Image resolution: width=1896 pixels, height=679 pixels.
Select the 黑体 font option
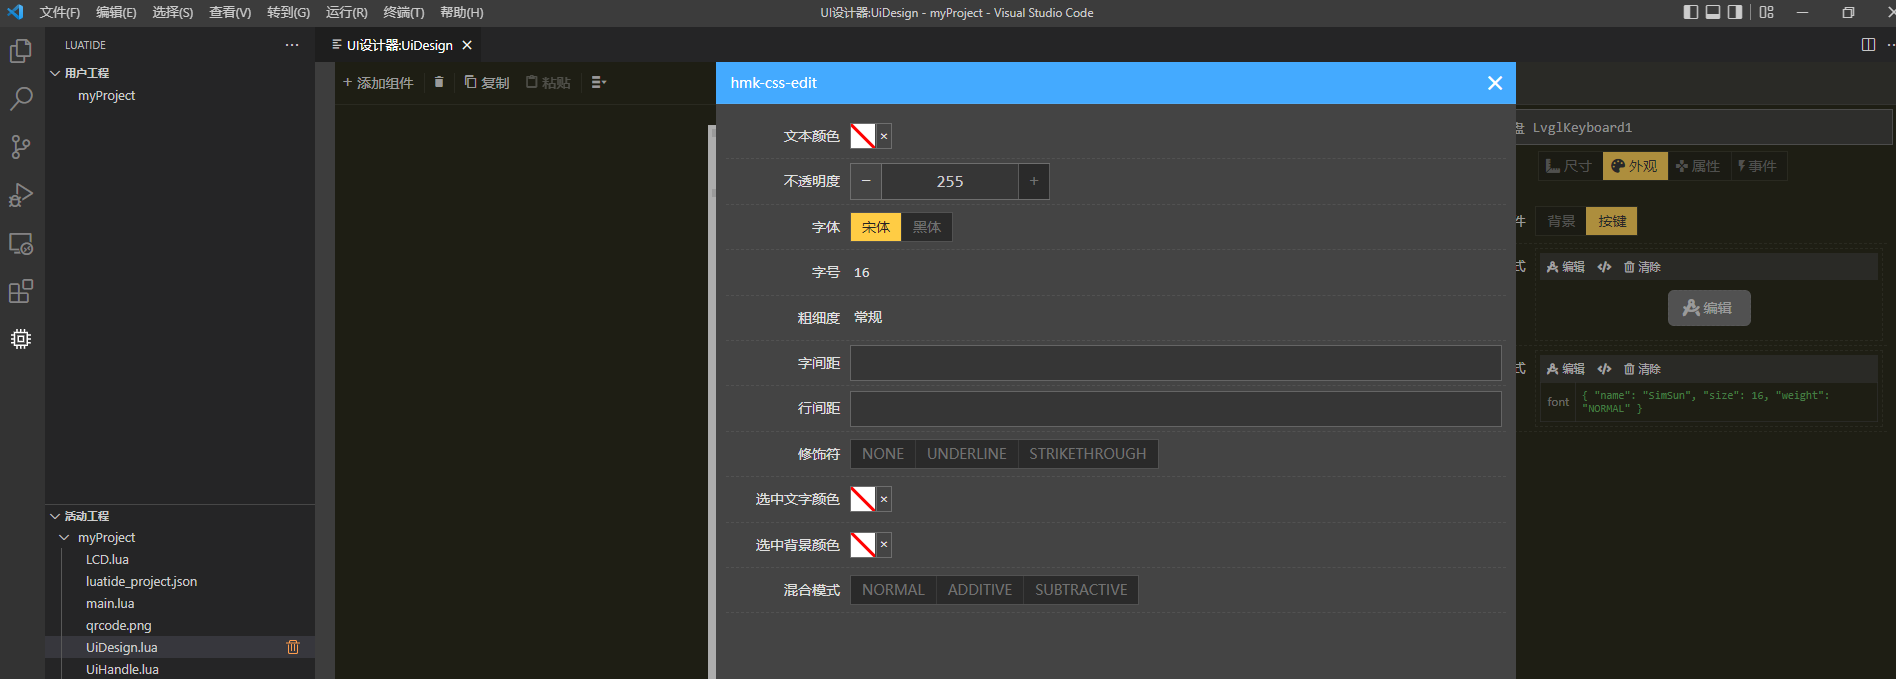pos(926,227)
